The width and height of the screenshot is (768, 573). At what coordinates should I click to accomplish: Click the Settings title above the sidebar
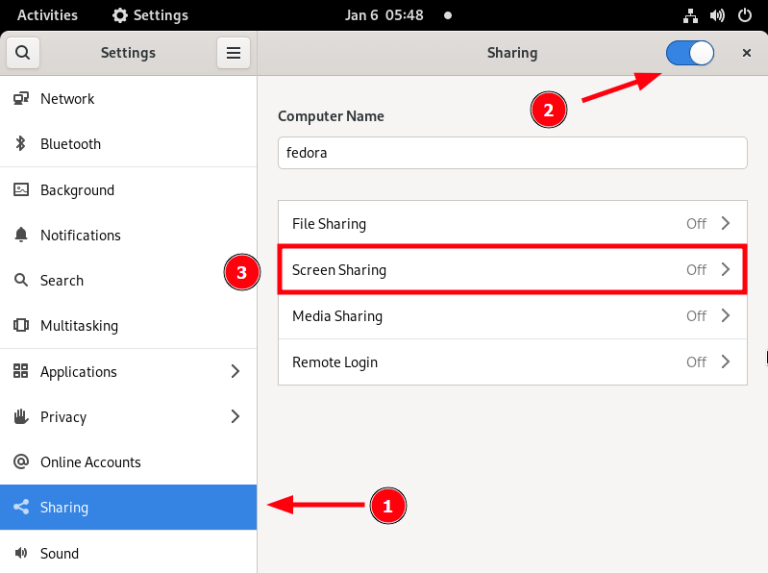(128, 52)
